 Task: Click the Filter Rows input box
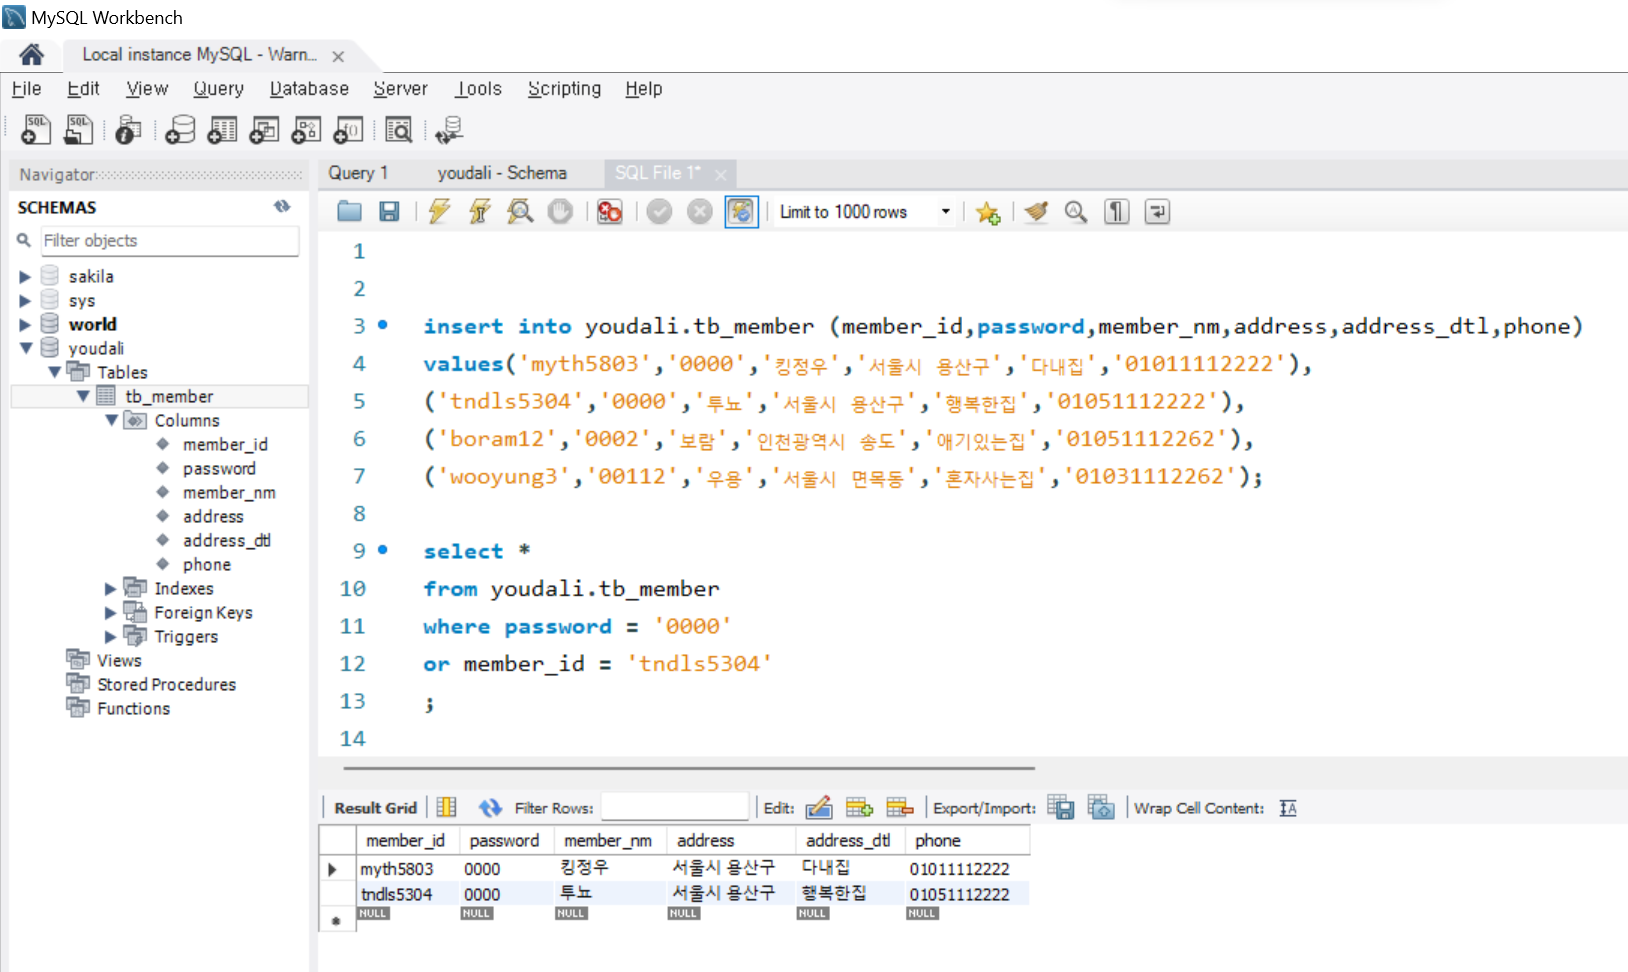click(x=675, y=807)
